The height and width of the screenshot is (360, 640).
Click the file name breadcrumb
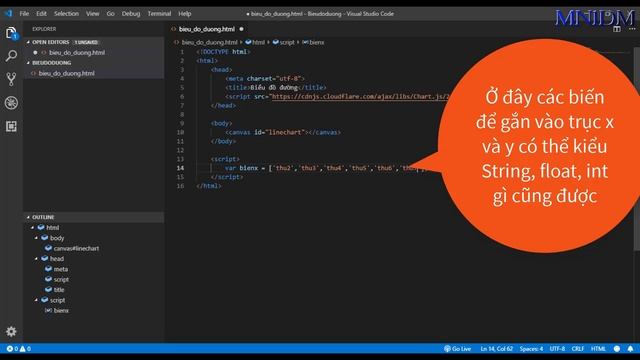[x=209, y=42]
